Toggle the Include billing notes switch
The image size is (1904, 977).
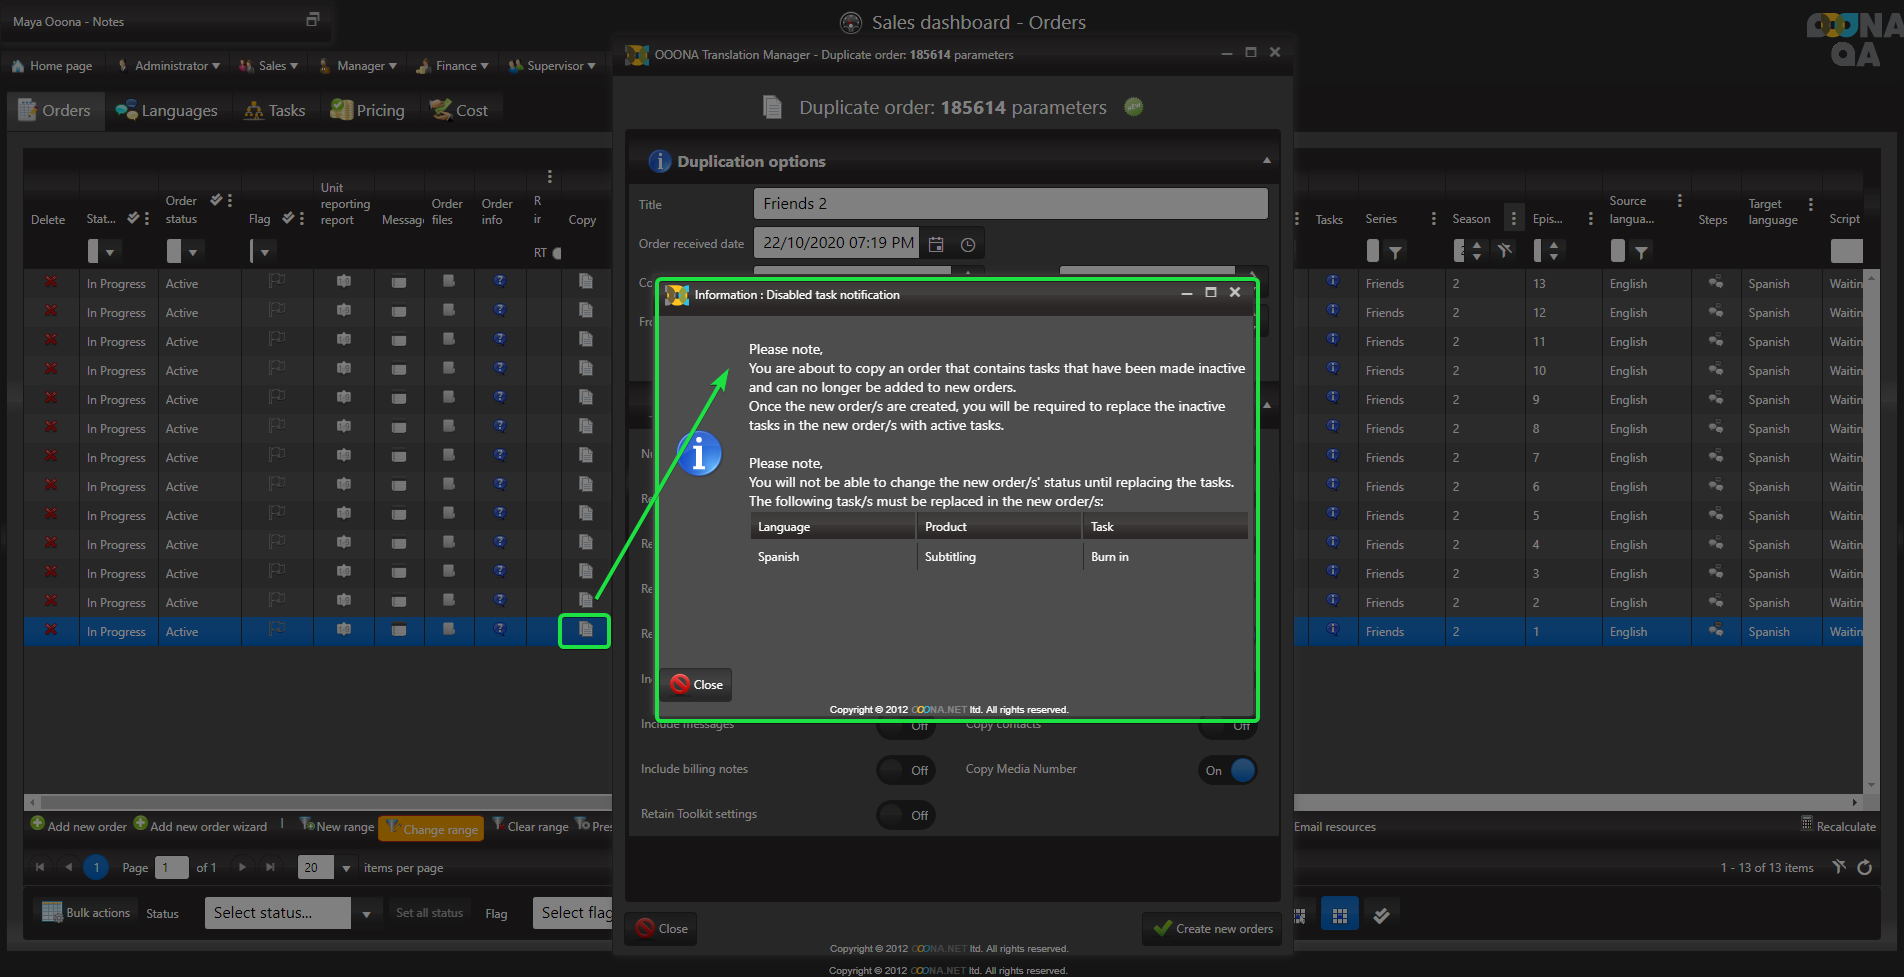pos(906,770)
